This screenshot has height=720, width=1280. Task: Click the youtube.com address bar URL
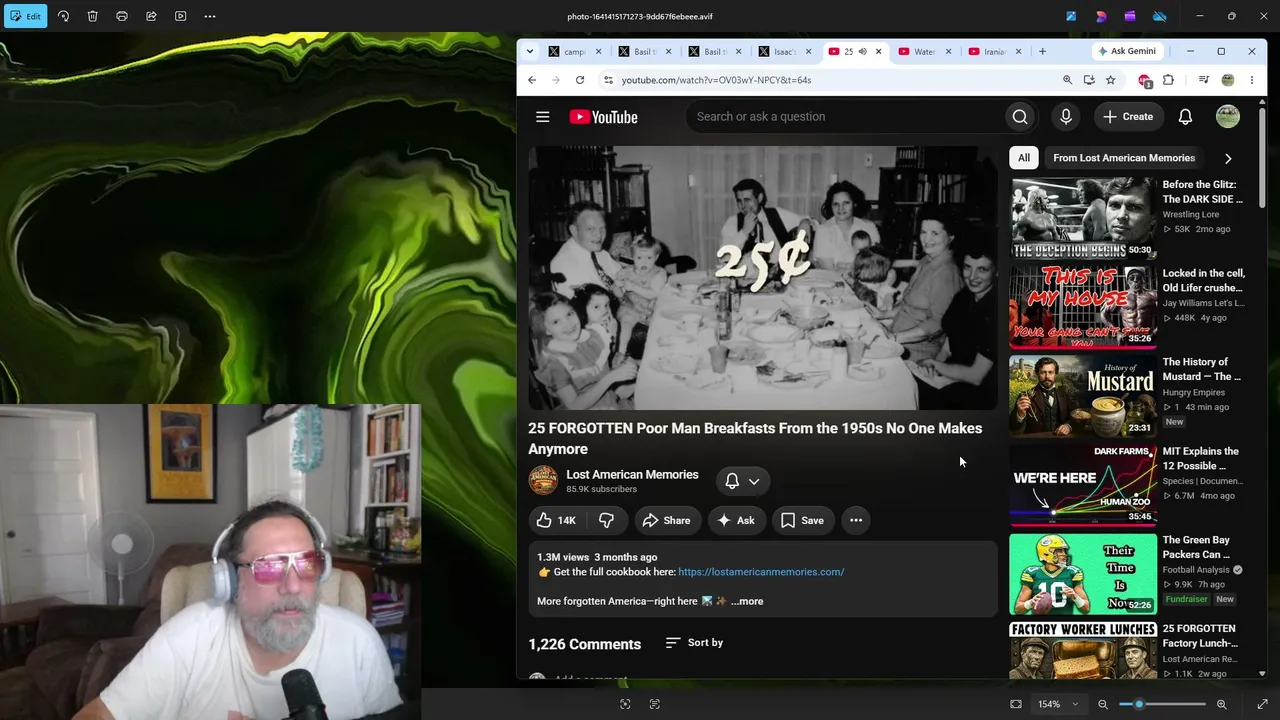point(716,80)
